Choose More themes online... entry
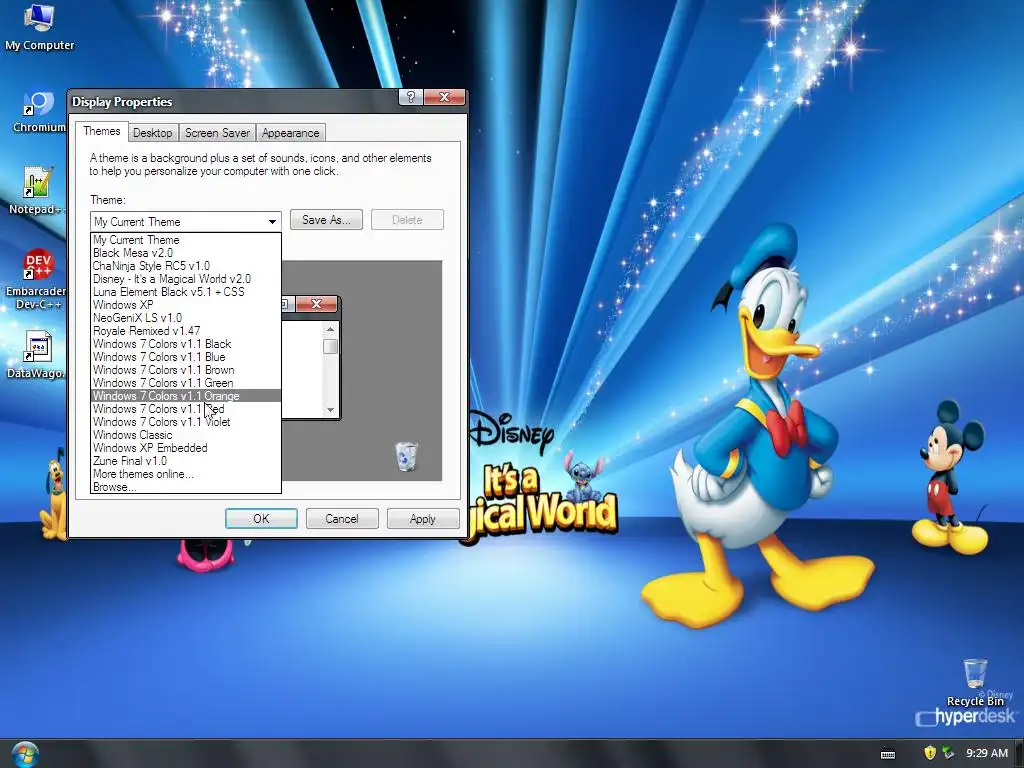Viewport: 1024px width, 768px height. 185,474
